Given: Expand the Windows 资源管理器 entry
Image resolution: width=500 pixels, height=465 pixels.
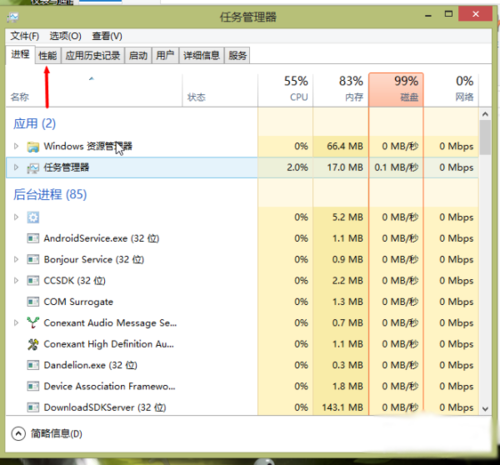Looking at the screenshot, I should (x=16, y=146).
